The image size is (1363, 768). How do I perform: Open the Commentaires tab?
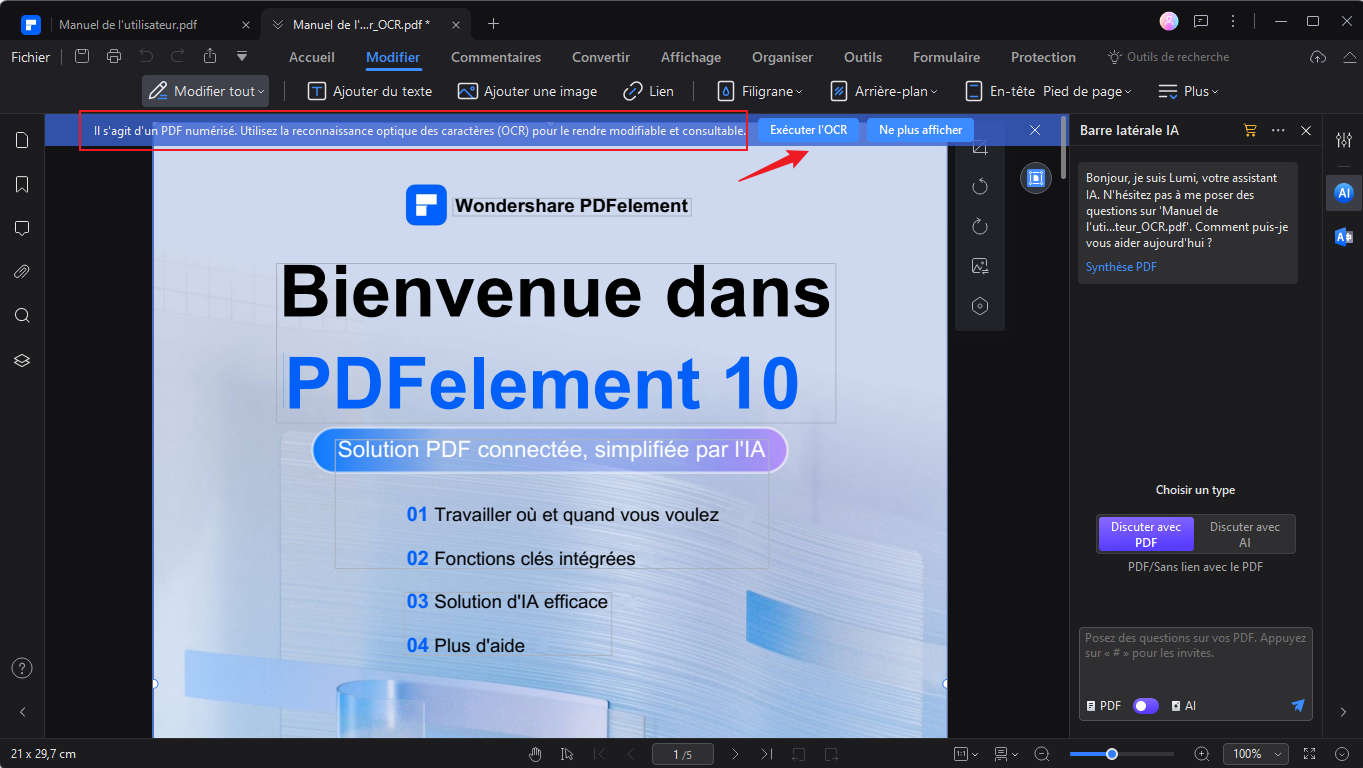pyautogui.click(x=496, y=57)
